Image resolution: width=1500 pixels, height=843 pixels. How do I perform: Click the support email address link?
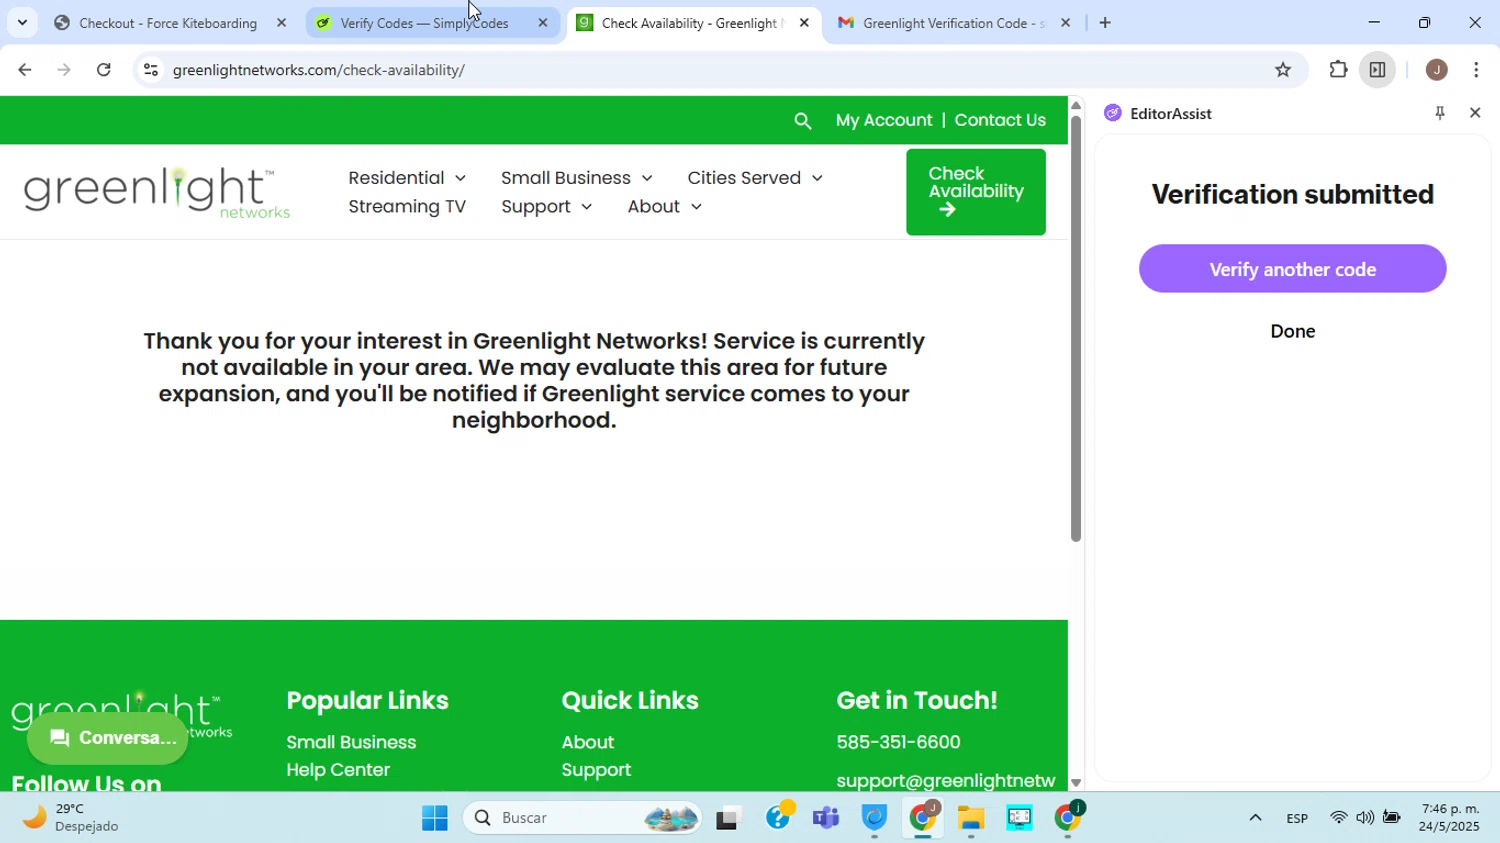pyautogui.click(x=946, y=781)
